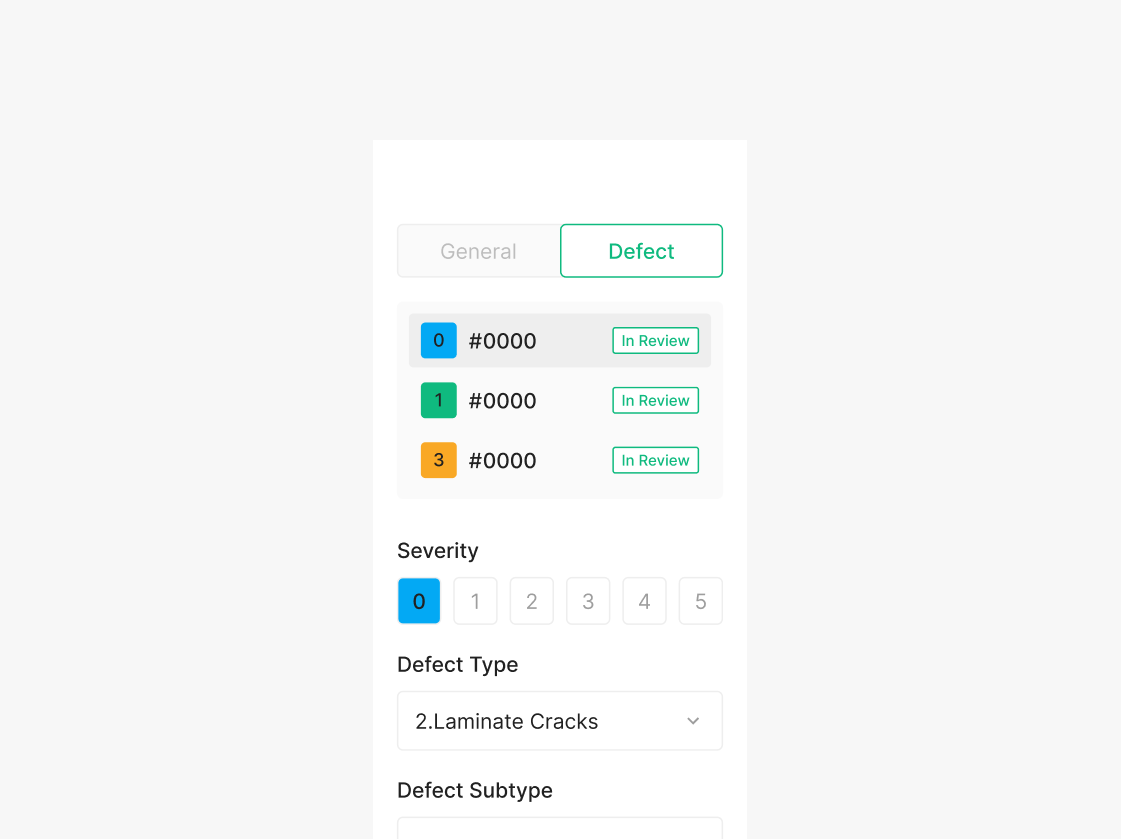Set severity to 2
The width and height of the screenshot is (1121, 839).
click(x=532, y=601)
